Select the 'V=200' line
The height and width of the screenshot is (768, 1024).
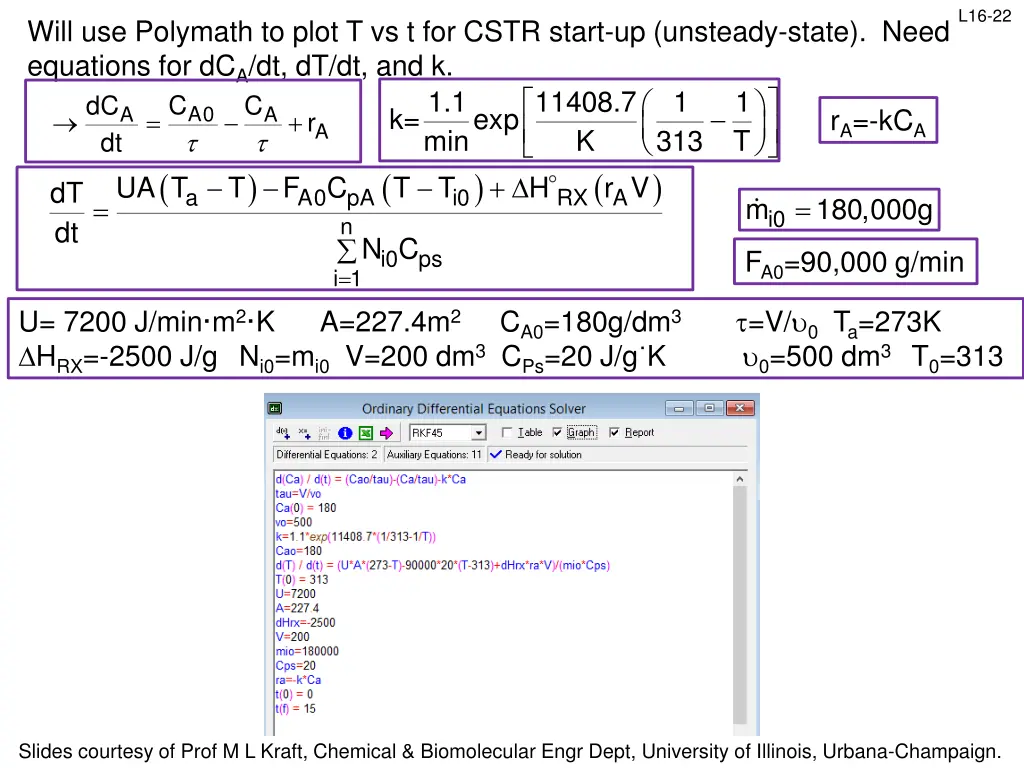pyautogui.click(x=293, y=637)
